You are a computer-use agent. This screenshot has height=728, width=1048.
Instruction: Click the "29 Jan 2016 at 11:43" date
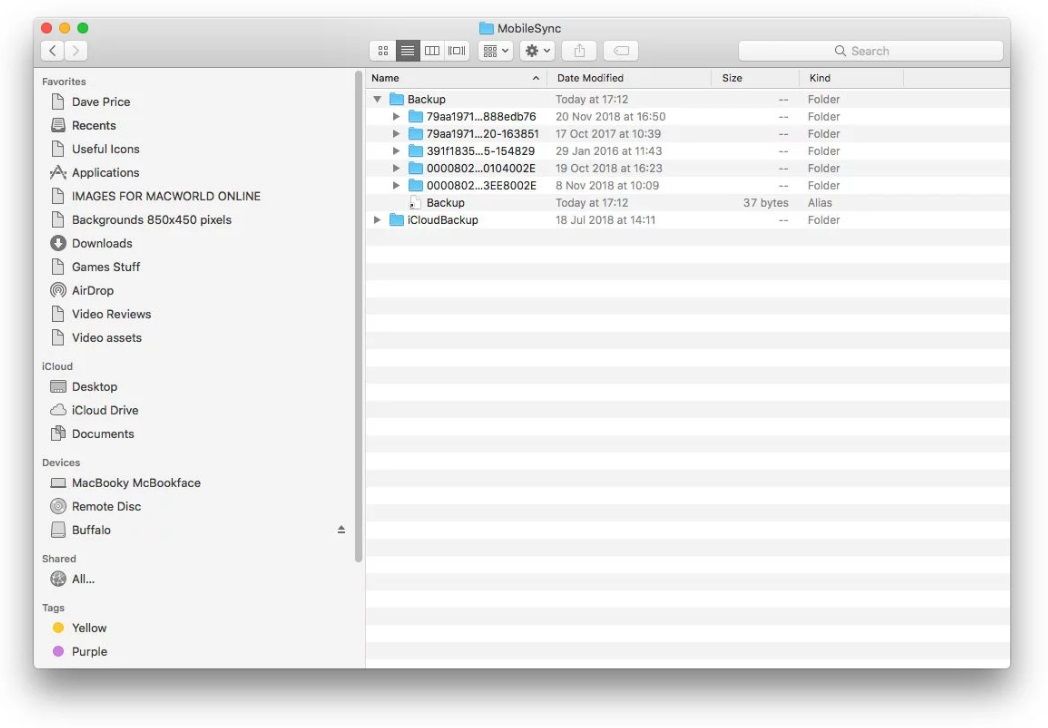(609, 151)
